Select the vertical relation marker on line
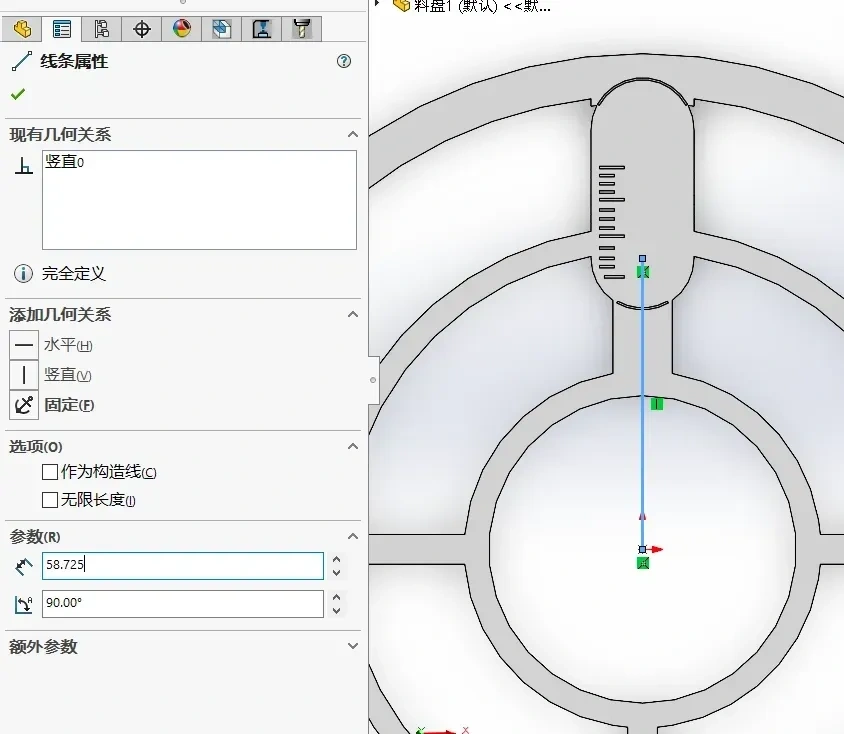 point(657,404)
